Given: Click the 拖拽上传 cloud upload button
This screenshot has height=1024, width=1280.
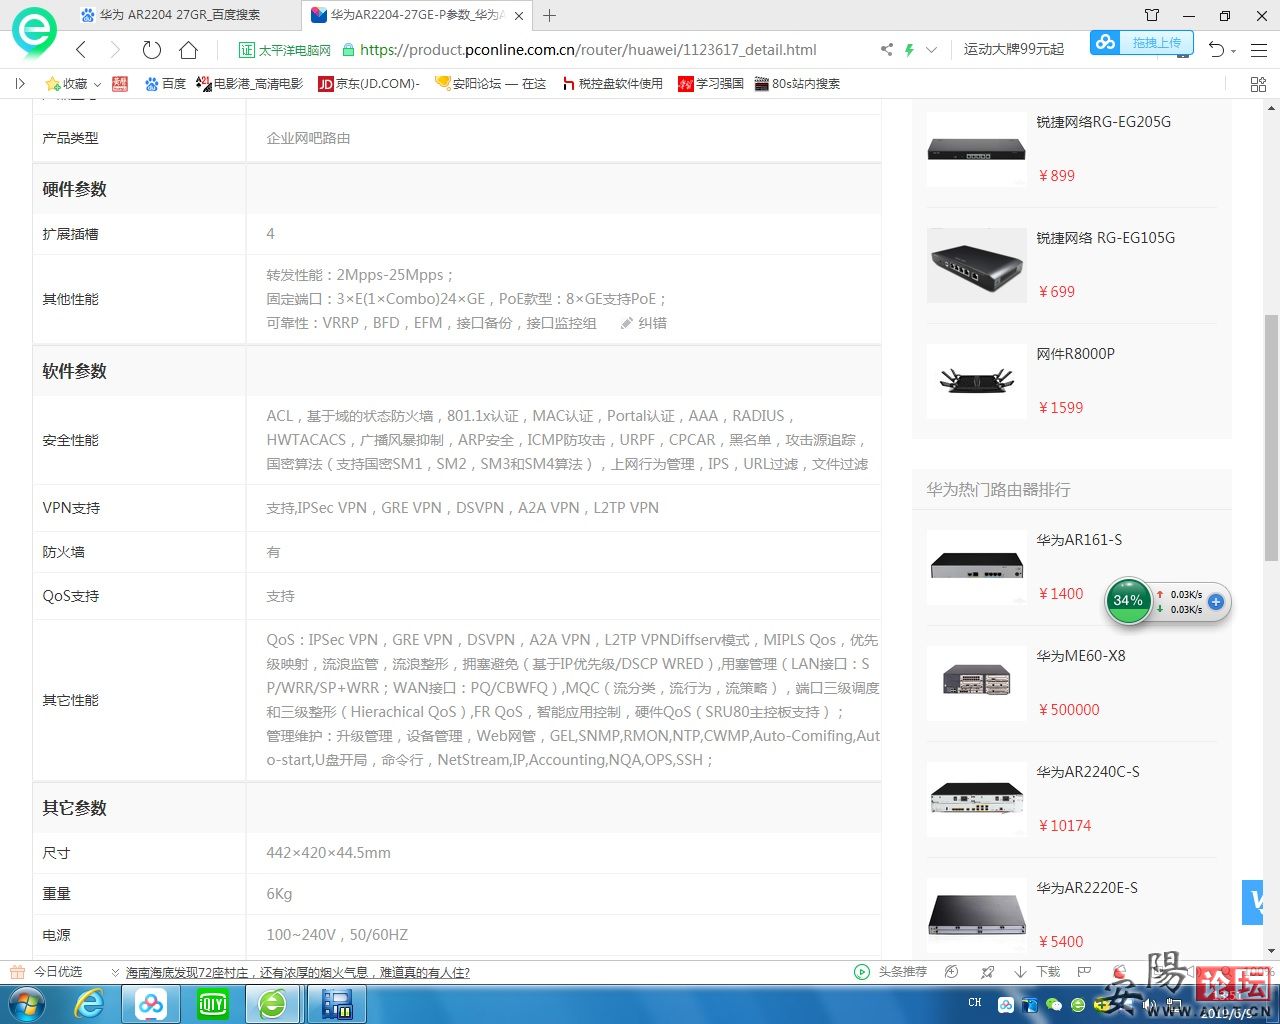Looking at the screenshot, I should point(1141,43).
